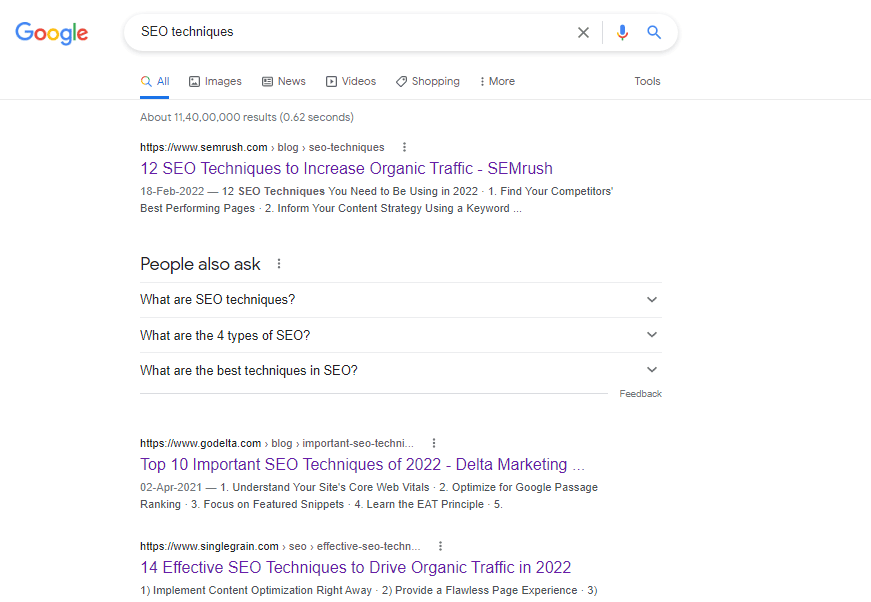Viewport: 871px width, 602px height.
Task: Start voice search with microphone icon
Action: [622, 32]
